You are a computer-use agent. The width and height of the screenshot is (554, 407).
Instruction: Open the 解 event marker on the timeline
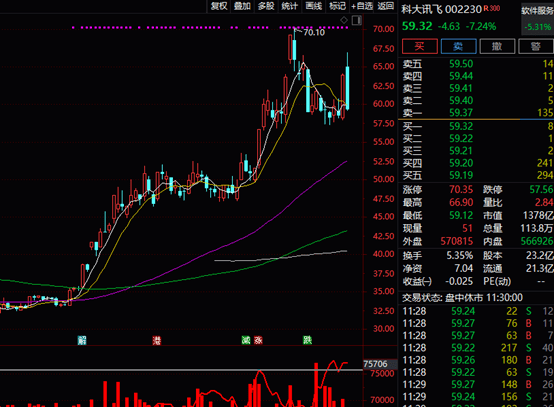pyautogui.click(x=82, y=340)
